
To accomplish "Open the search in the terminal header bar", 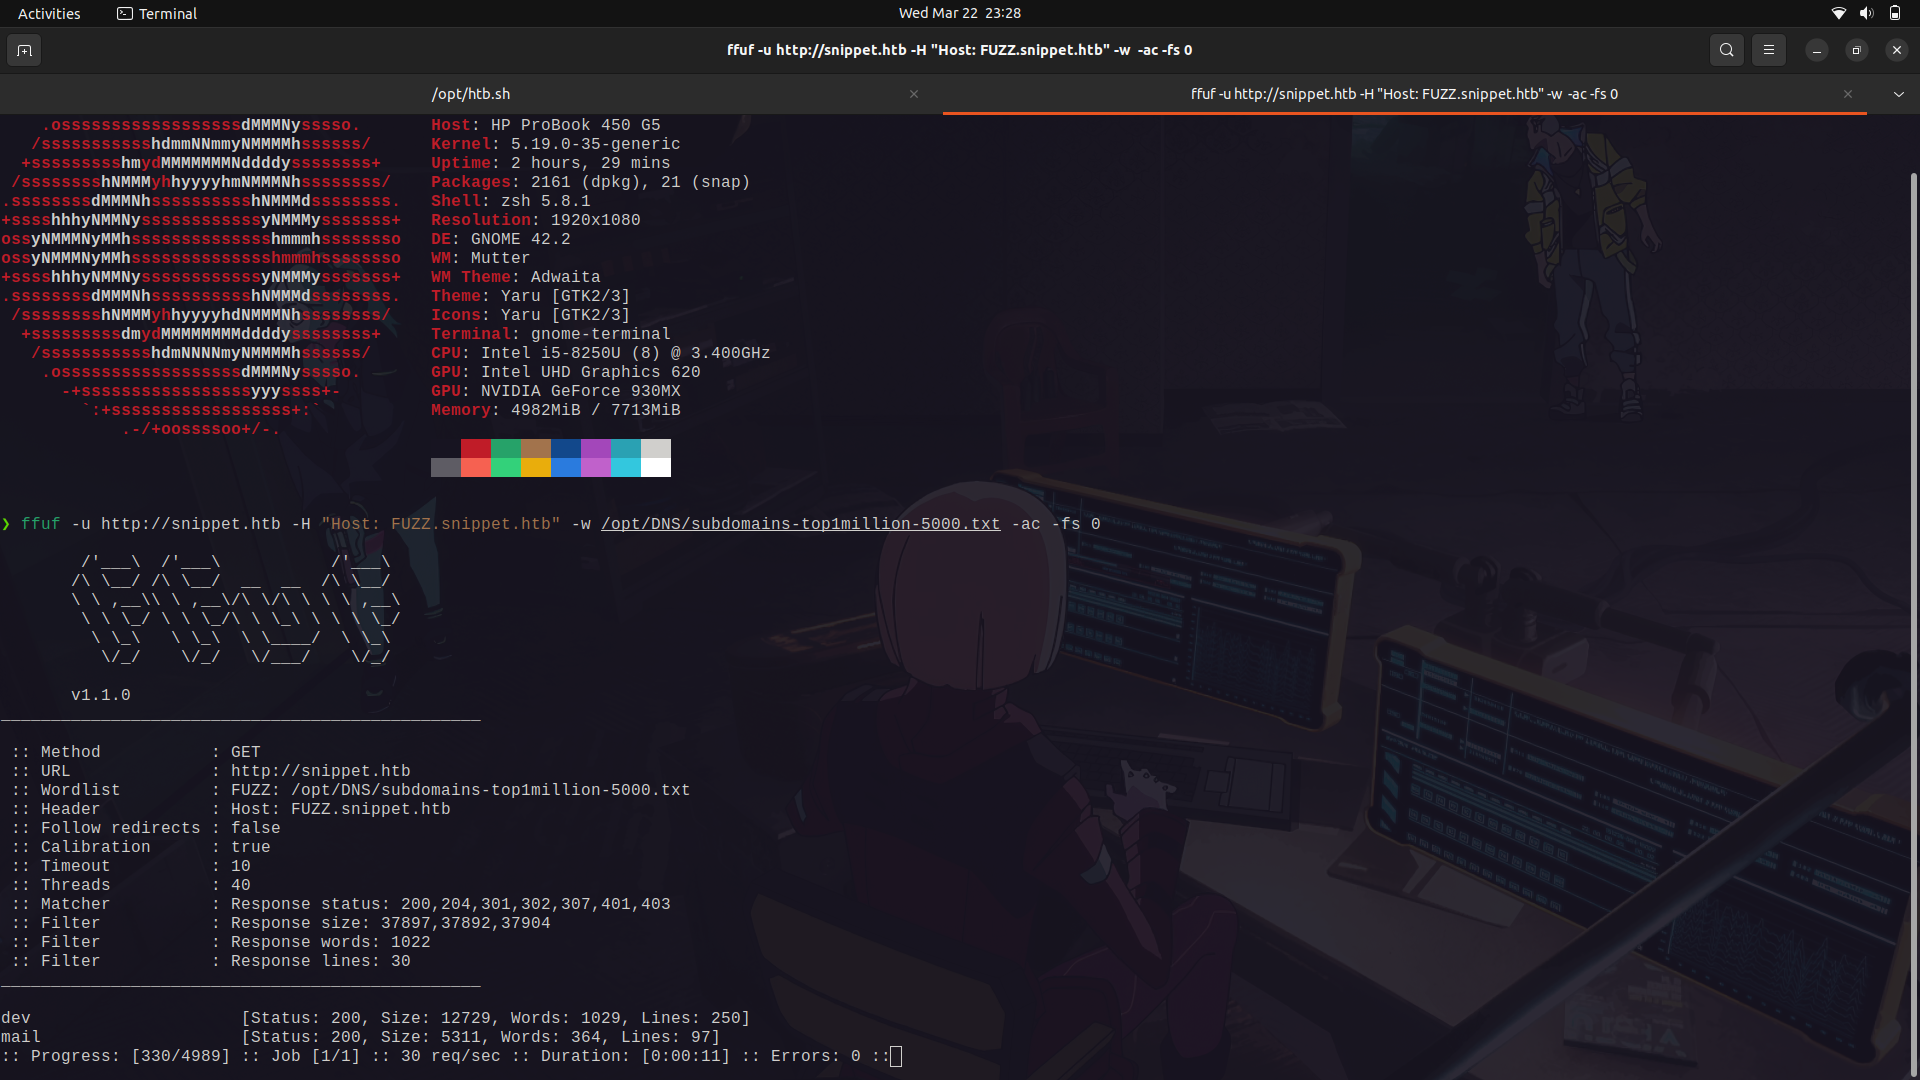I will [x=1726, y=49].
